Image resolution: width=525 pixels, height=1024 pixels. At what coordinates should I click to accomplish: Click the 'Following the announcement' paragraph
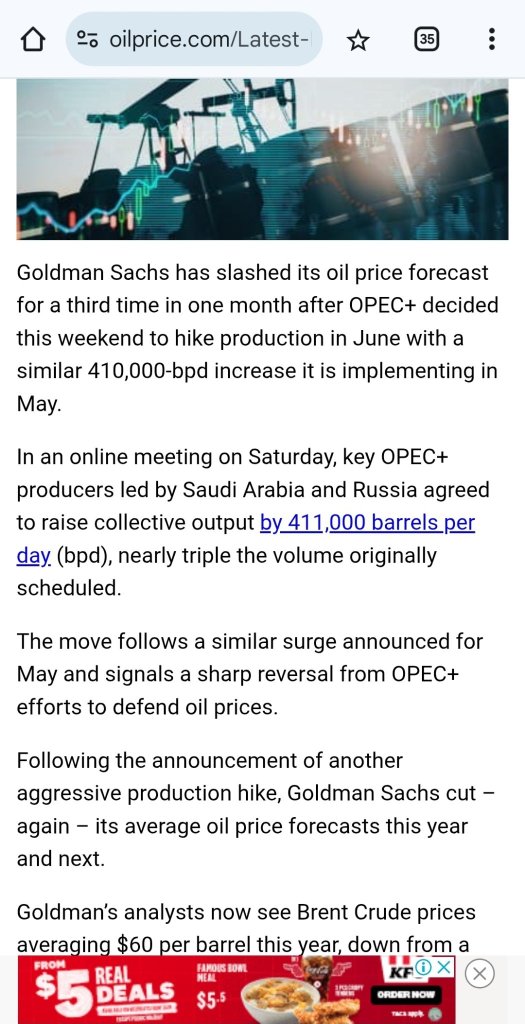(256, 810)
